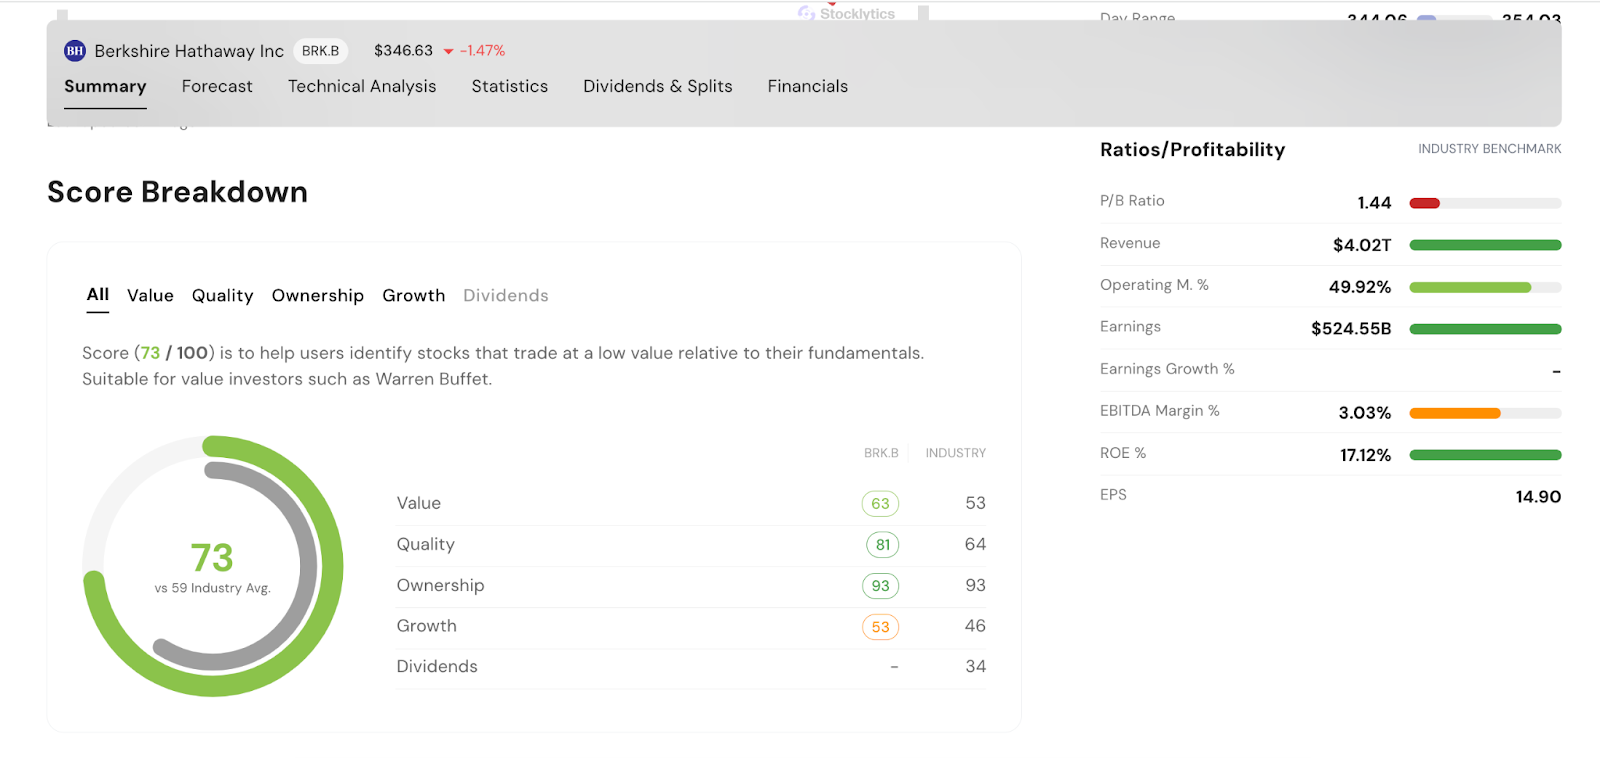The height and width of the screenshot is (759, 1600).
Task: Click the Value row label in score table
Action: coord(418,503)
